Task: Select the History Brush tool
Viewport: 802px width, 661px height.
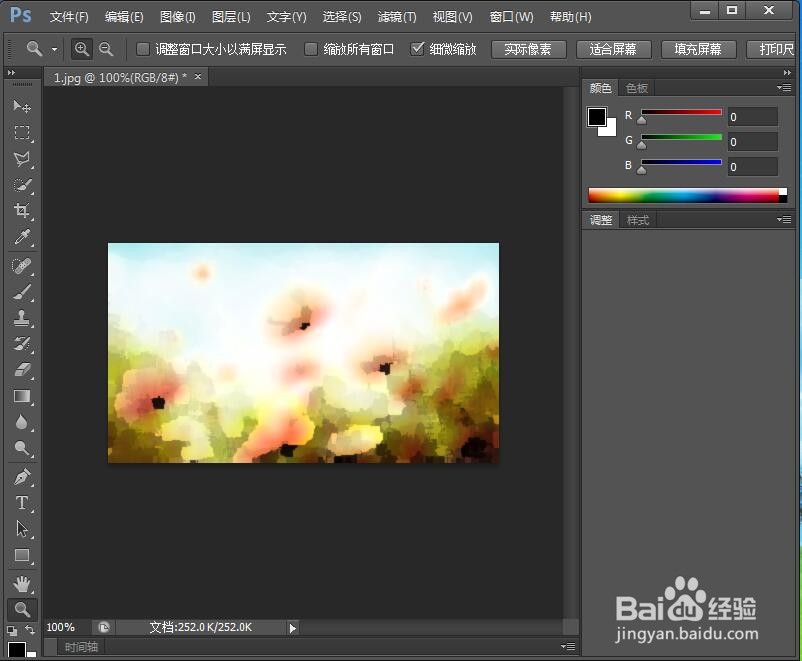Action: pyautogui.click(x=21, y=344)
